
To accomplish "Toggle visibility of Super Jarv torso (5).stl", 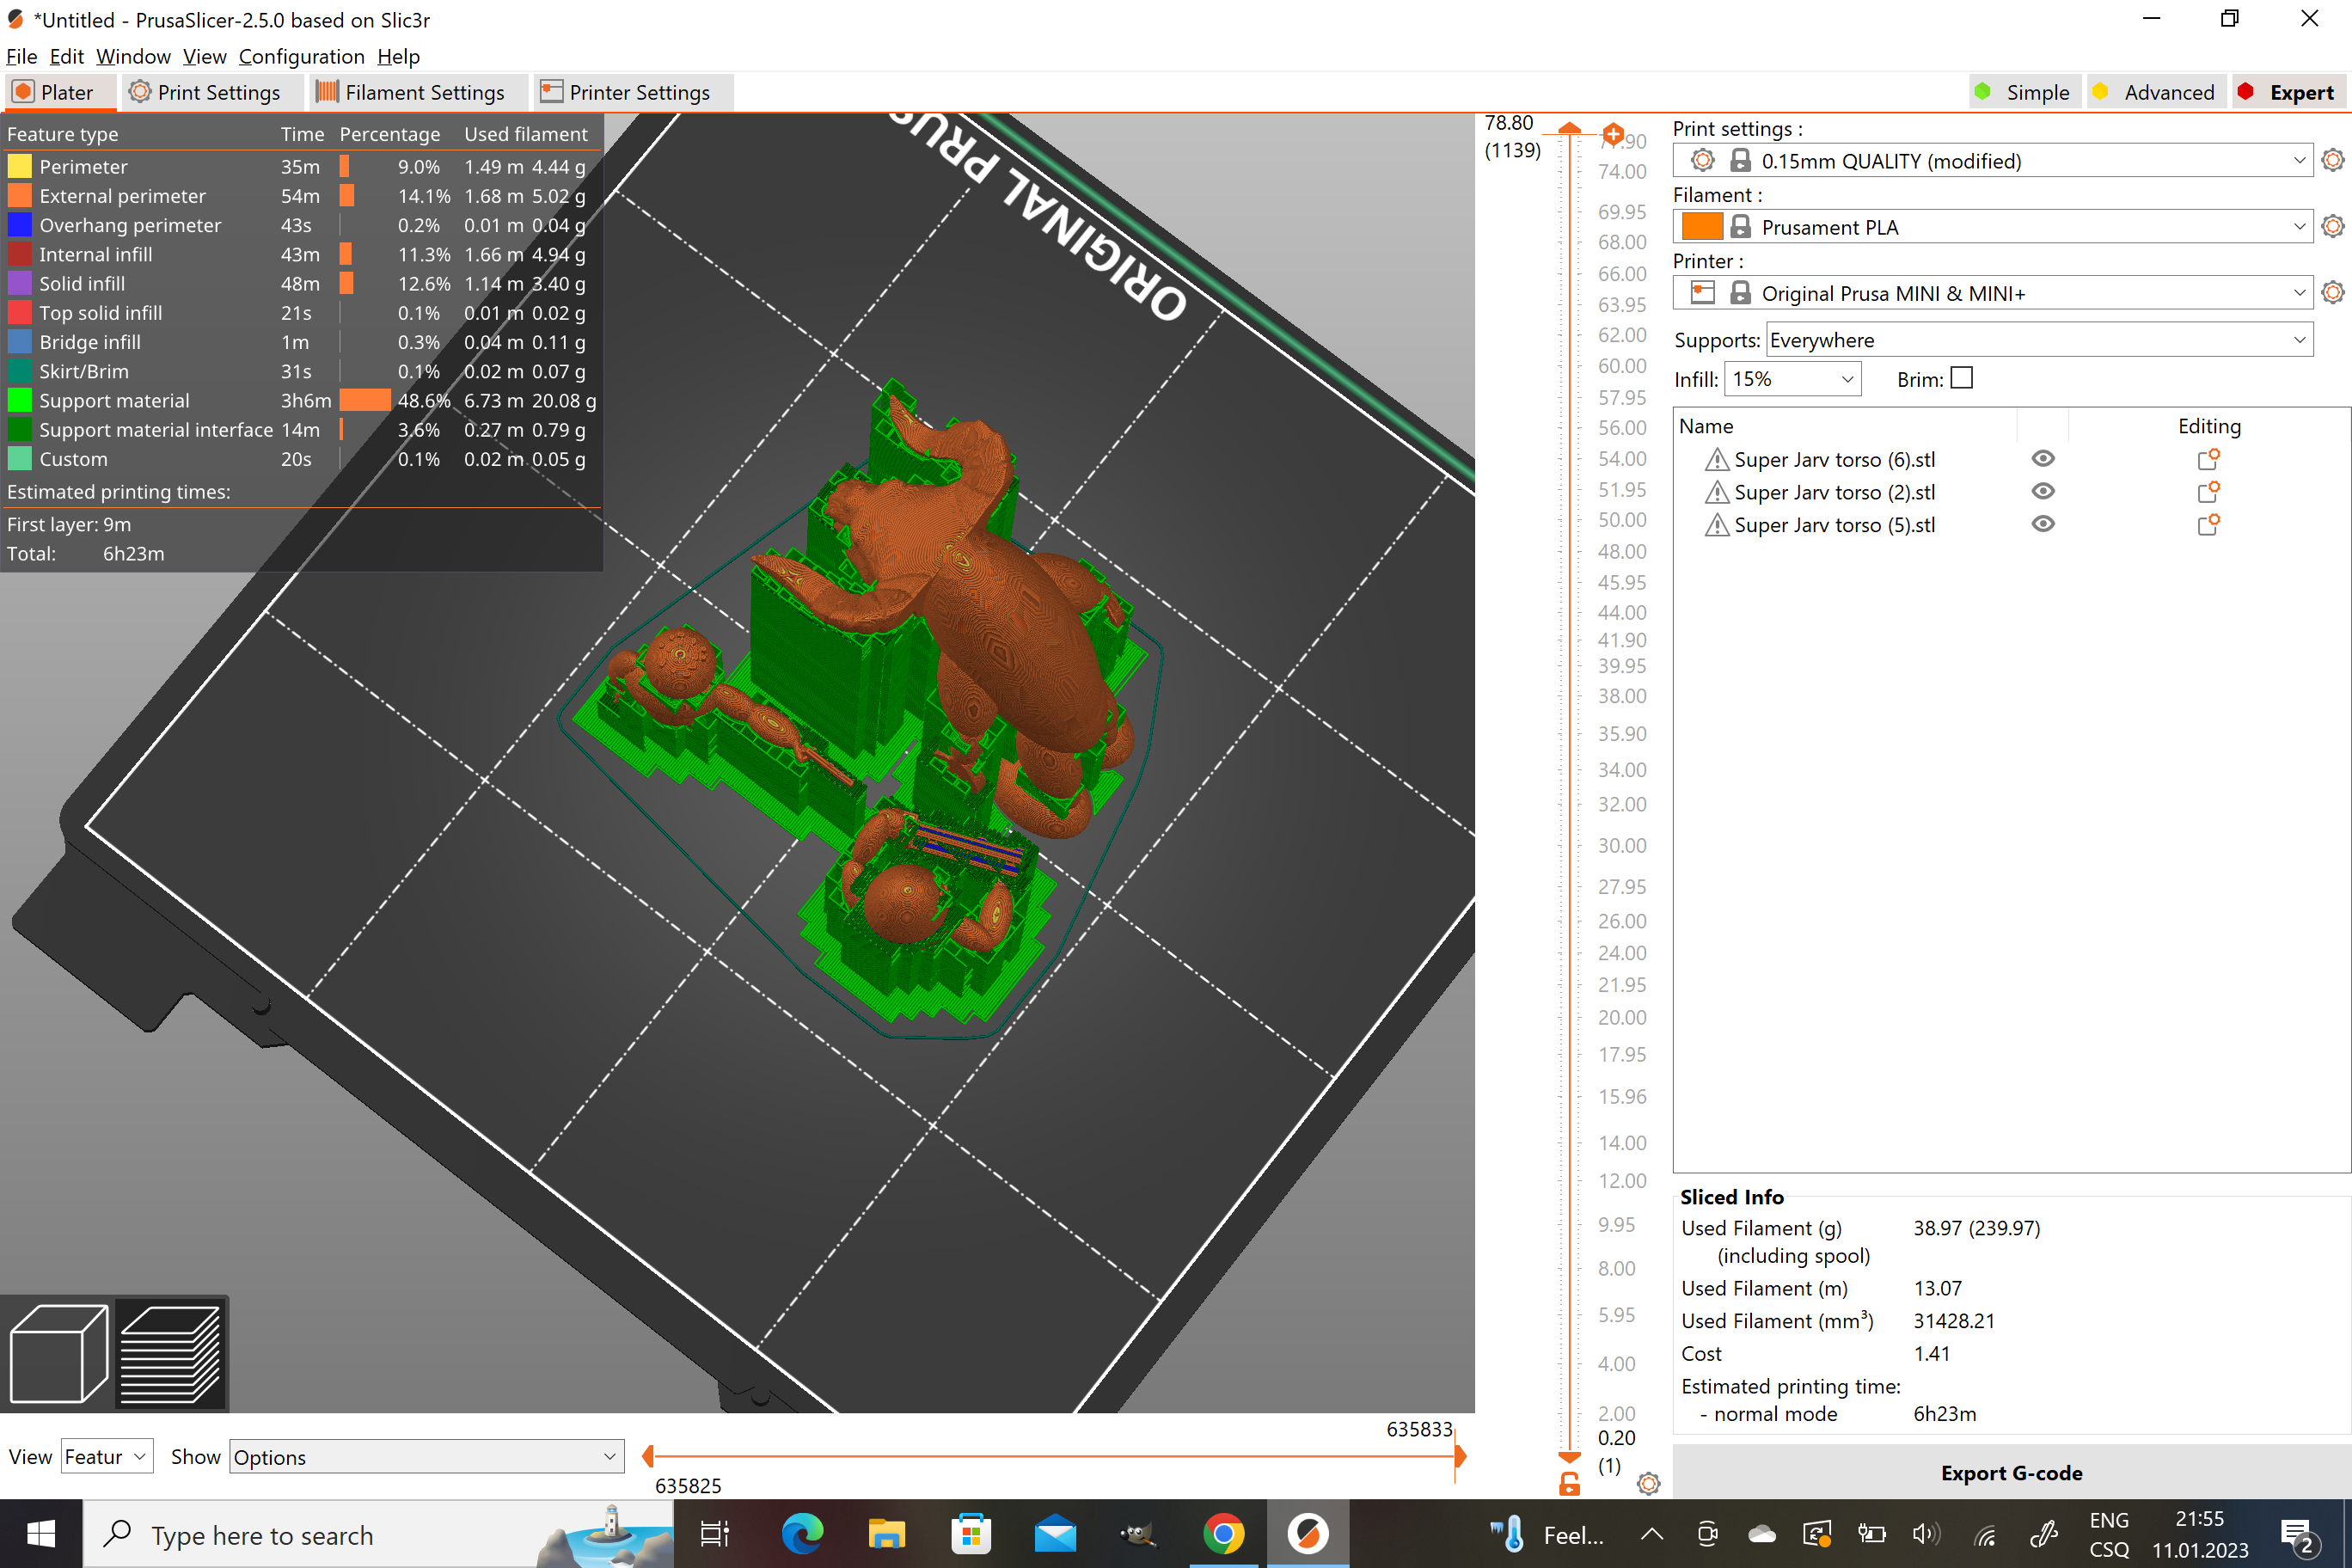I will [2043, 524].
